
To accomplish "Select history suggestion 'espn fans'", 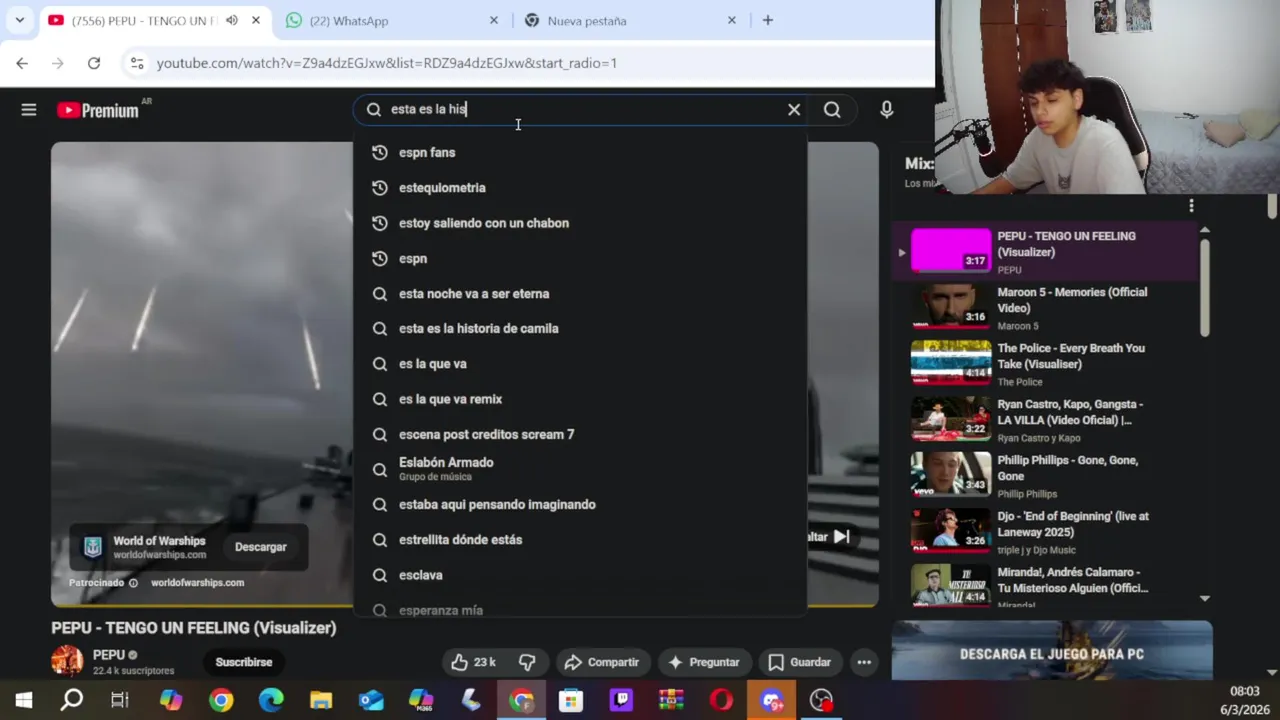I will pyautogui.click(x=580, y=153).
